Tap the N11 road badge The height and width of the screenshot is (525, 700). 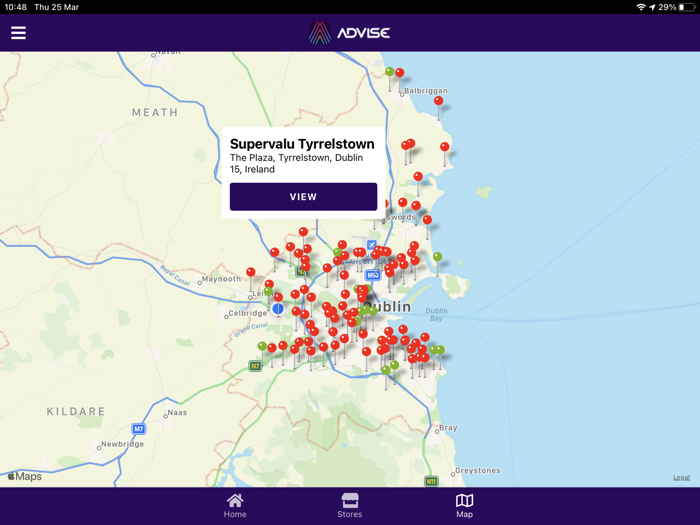click(x=431, y=481)
